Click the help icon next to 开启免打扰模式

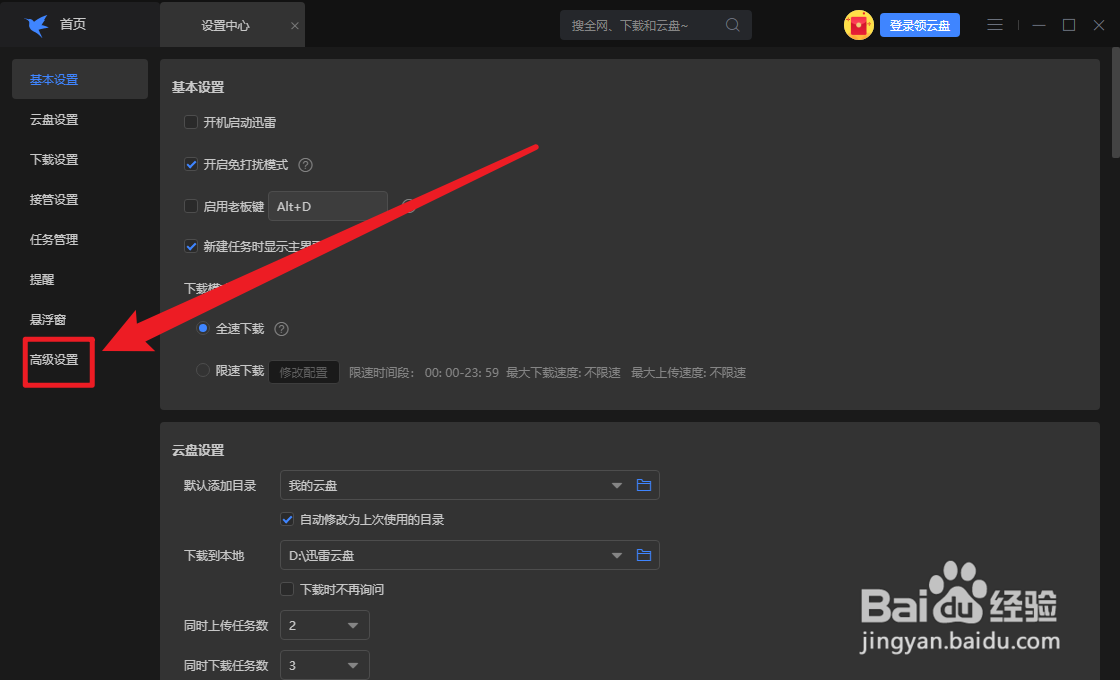[x=303, y=164]
